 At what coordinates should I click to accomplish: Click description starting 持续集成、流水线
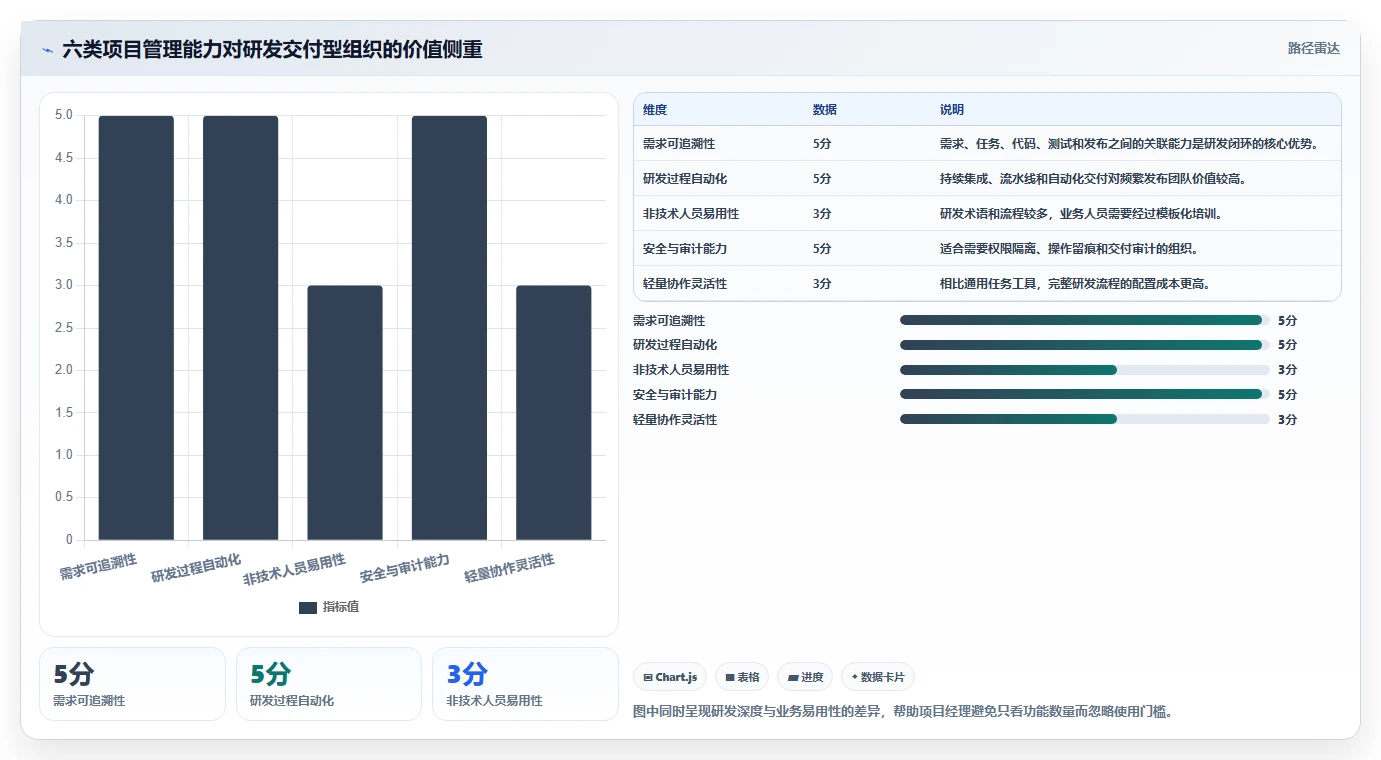click(x=1093, y=179)
